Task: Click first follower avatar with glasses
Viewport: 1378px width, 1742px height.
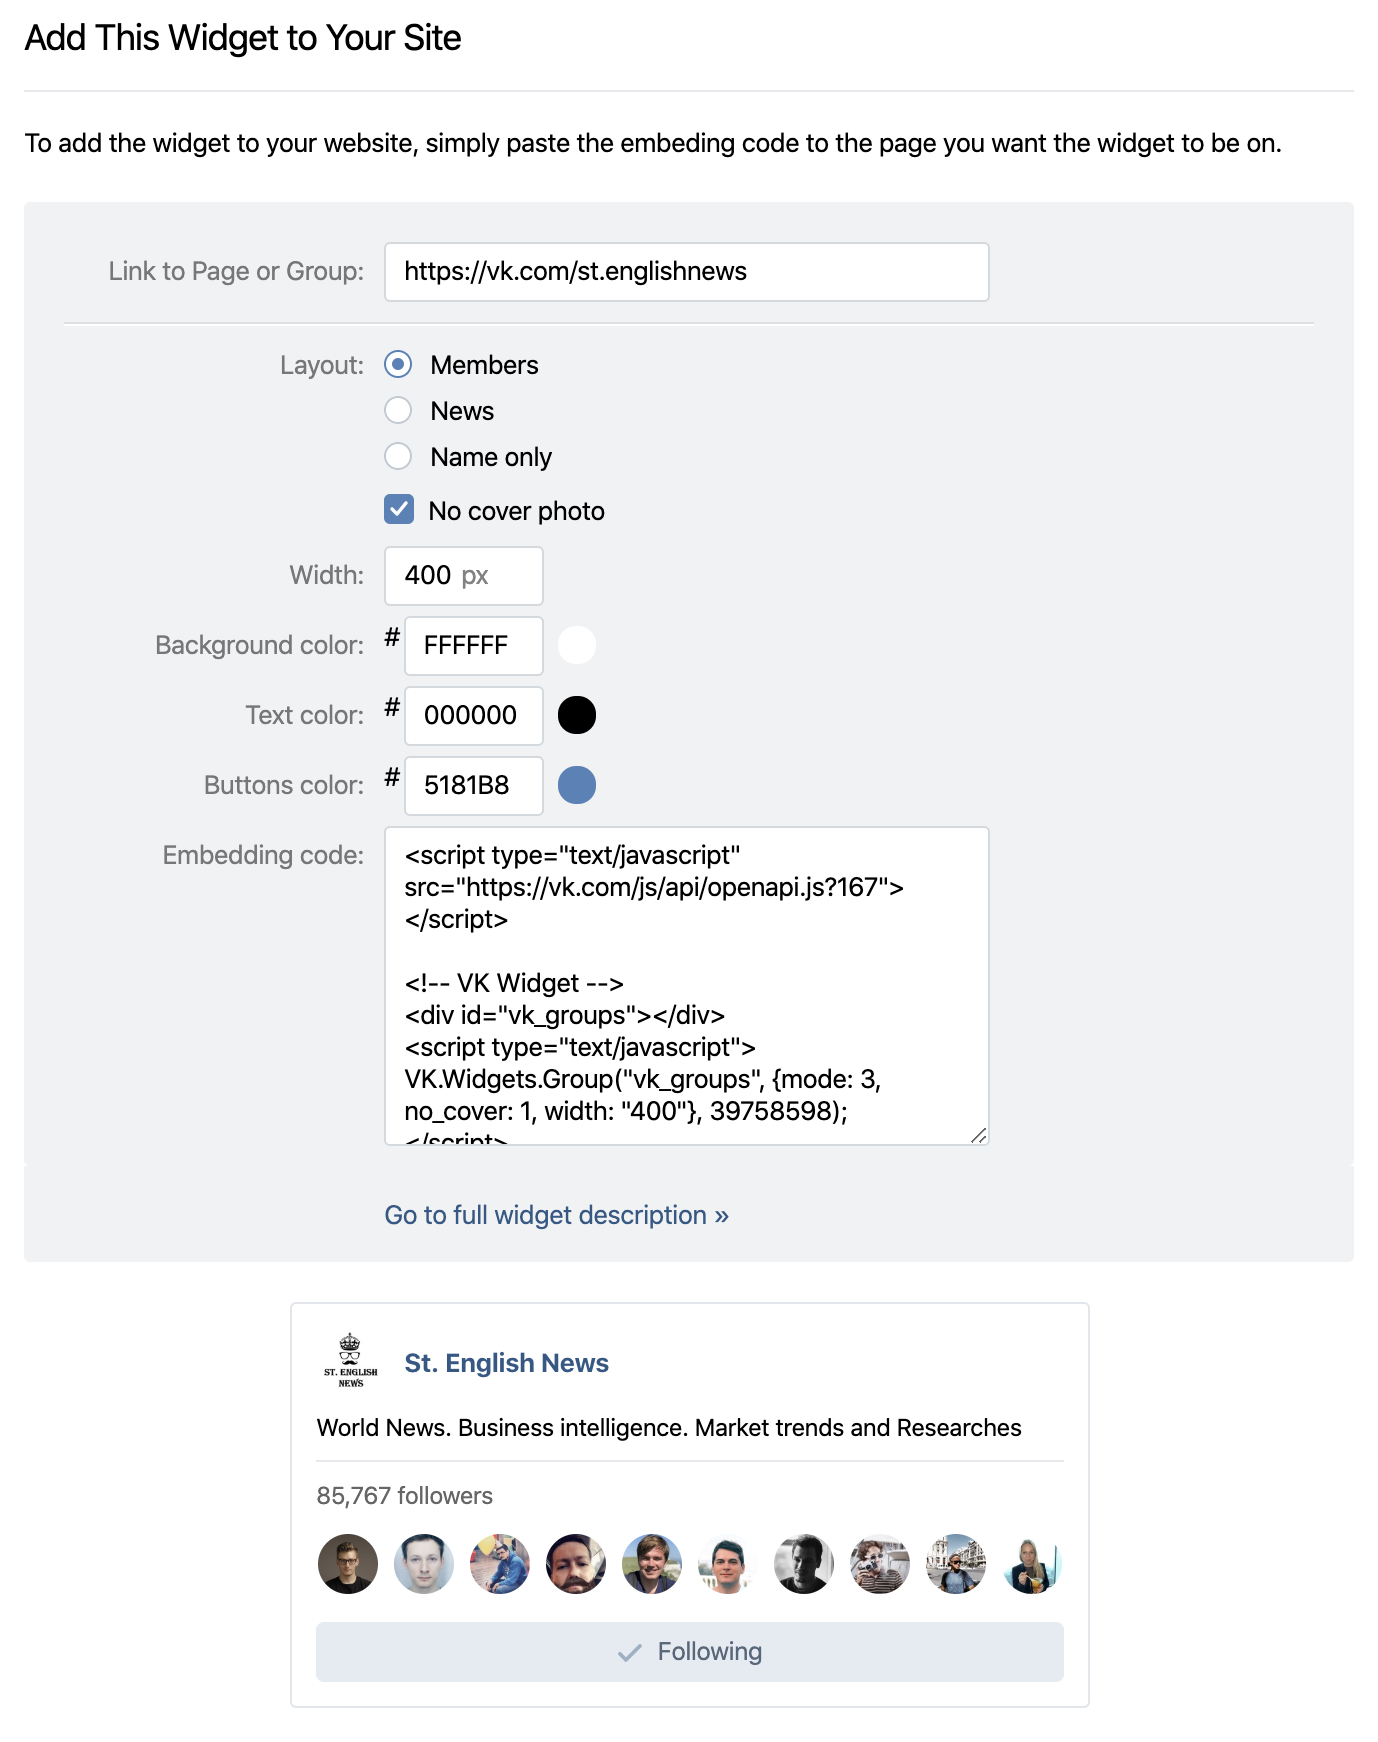Action: coord(348,1564)
